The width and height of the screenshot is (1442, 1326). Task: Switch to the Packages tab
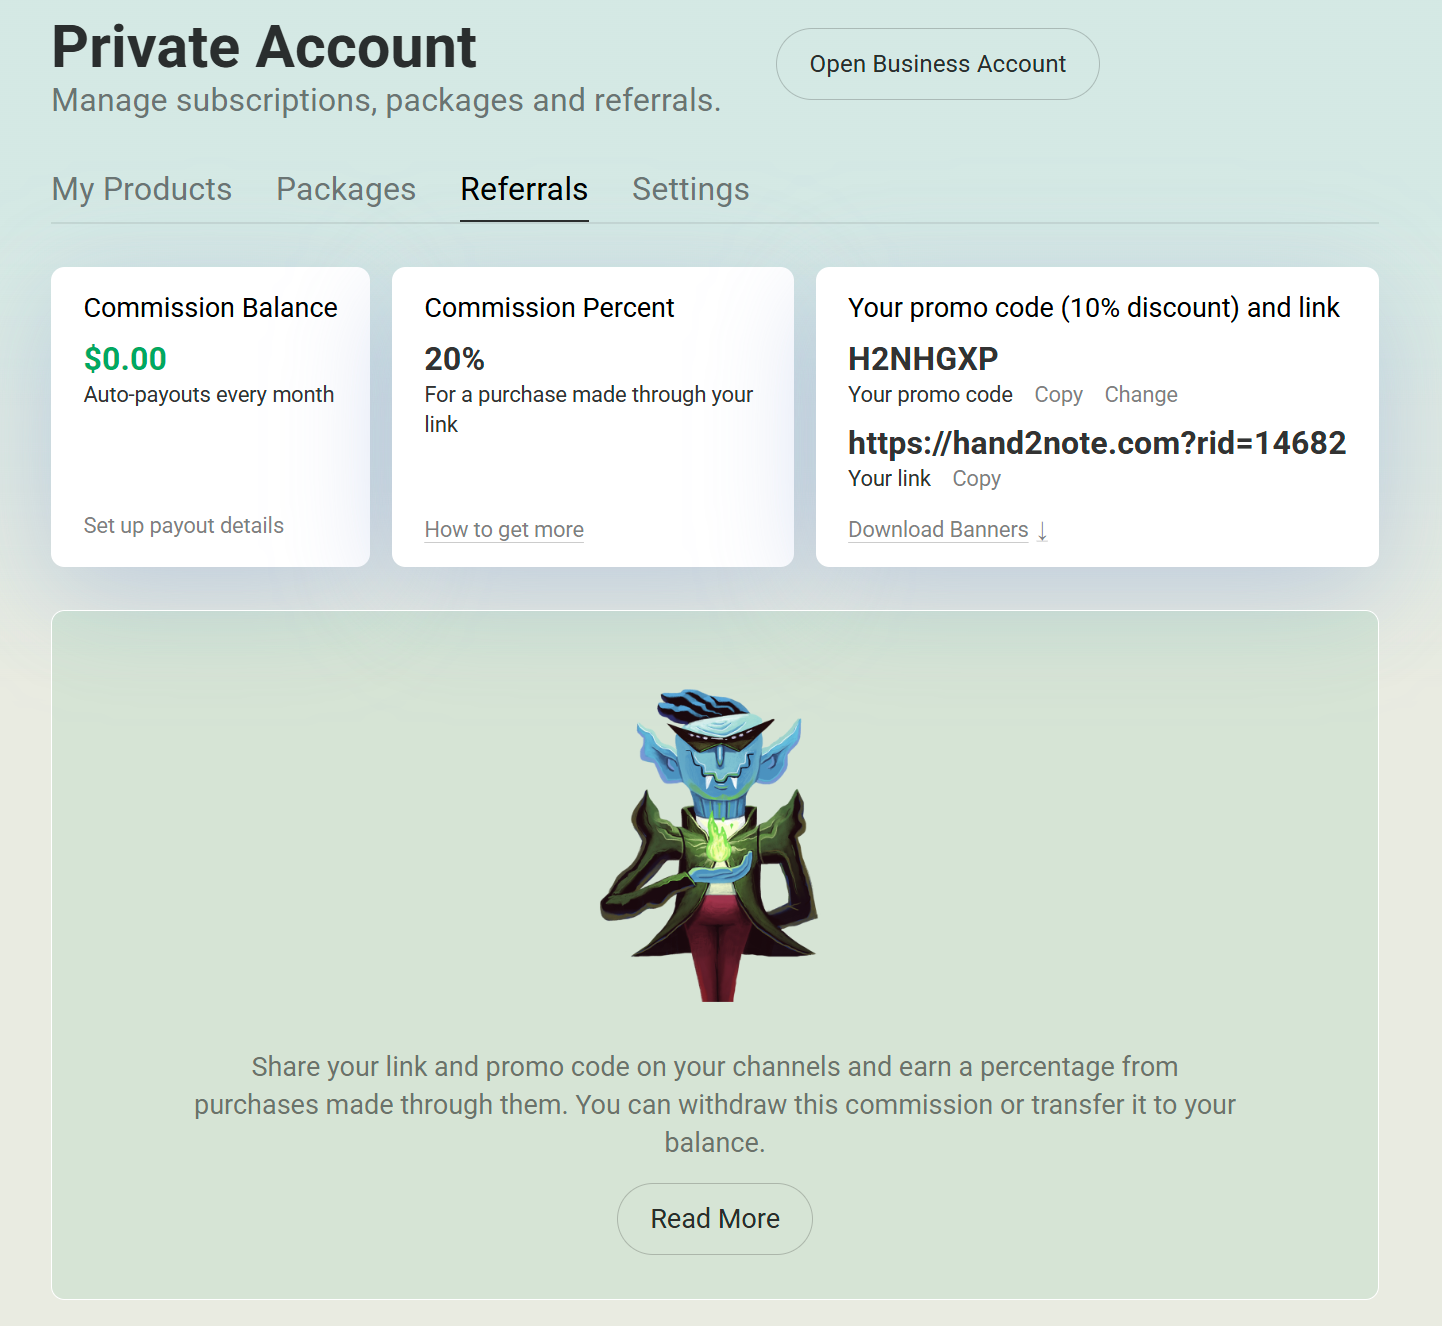point(346,189)
